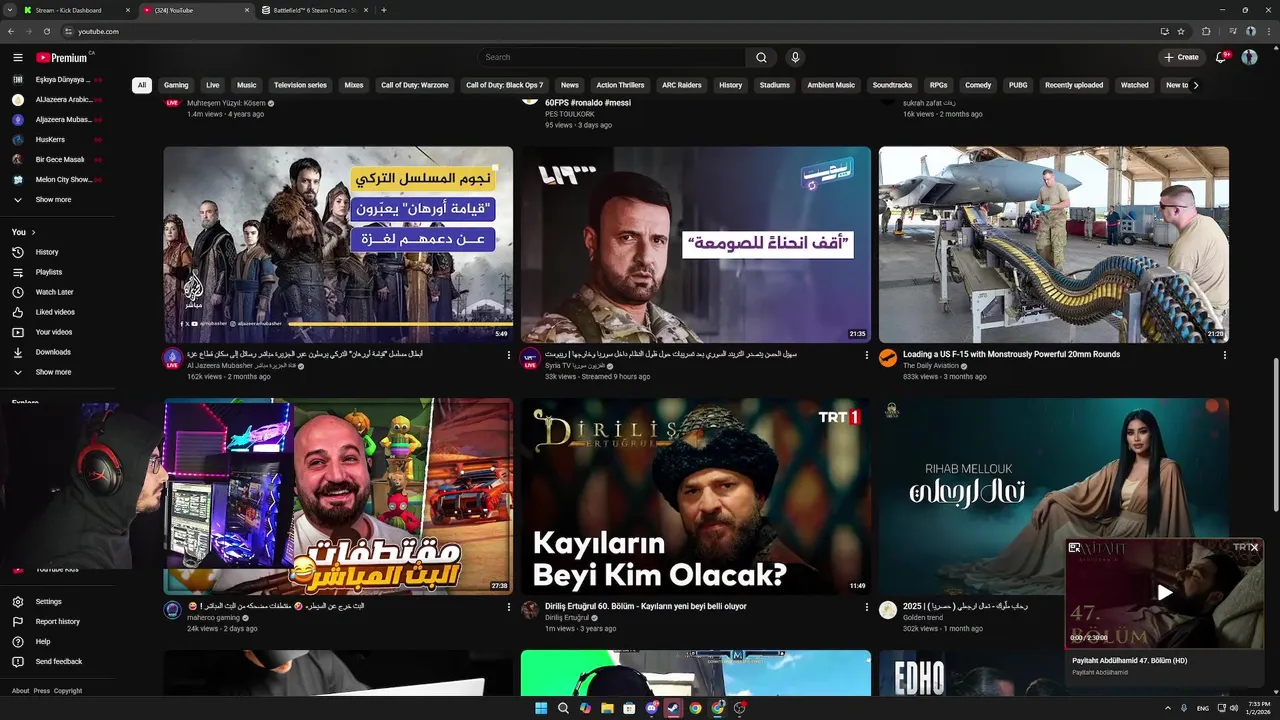Screen dimensions: 1280x720
Task: Open Steam from the taskbar
Action: [673, 708]
